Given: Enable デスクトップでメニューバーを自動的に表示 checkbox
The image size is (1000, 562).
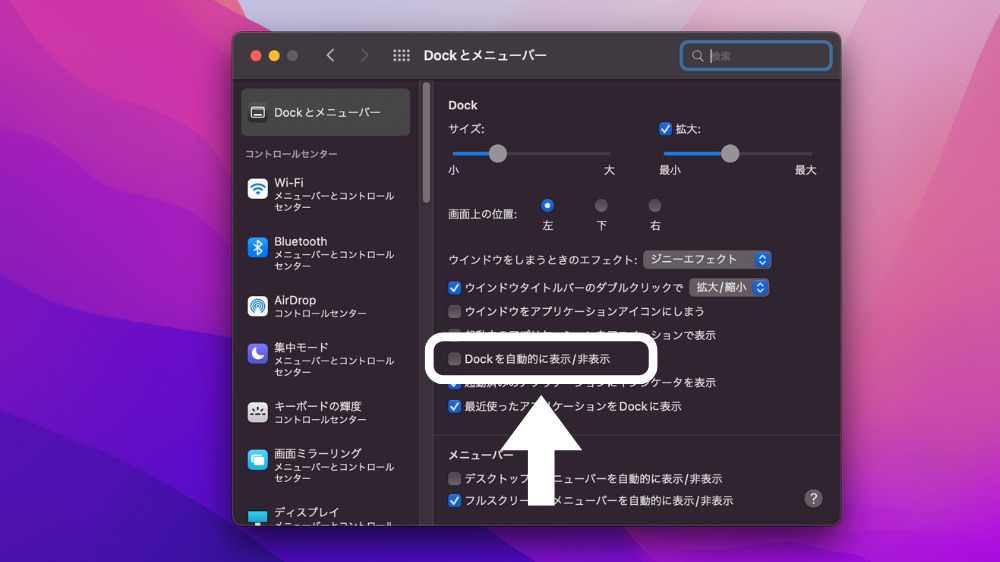Looking at the screenshot, I should (x=454, y=478).
